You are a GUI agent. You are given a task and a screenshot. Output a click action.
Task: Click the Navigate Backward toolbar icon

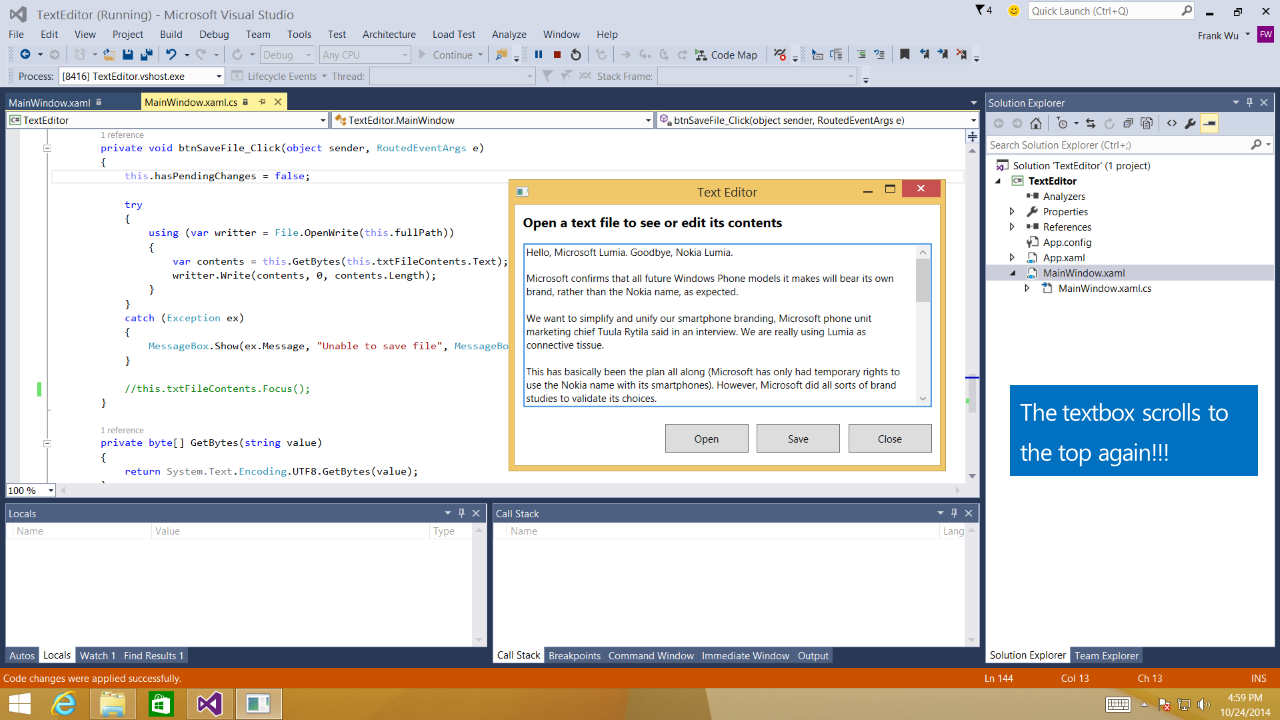(25, 55)
